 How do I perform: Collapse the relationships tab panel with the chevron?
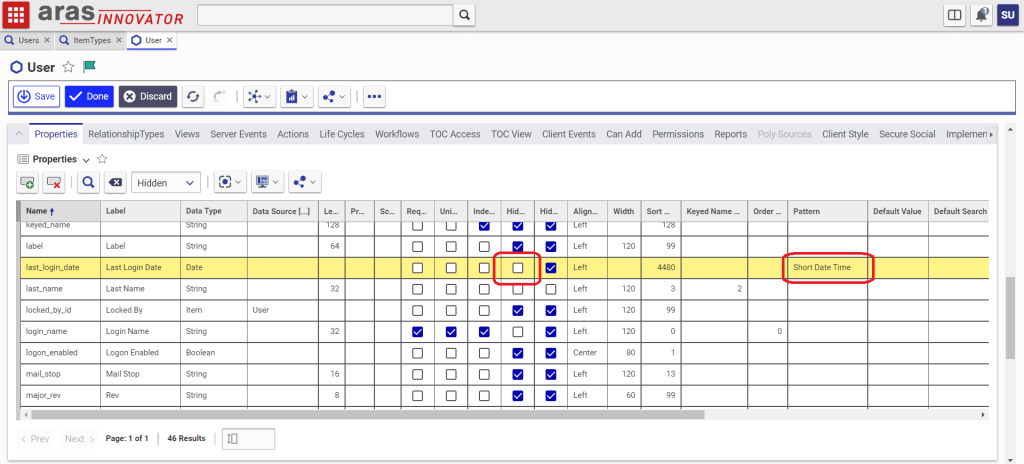coord(18,134)
